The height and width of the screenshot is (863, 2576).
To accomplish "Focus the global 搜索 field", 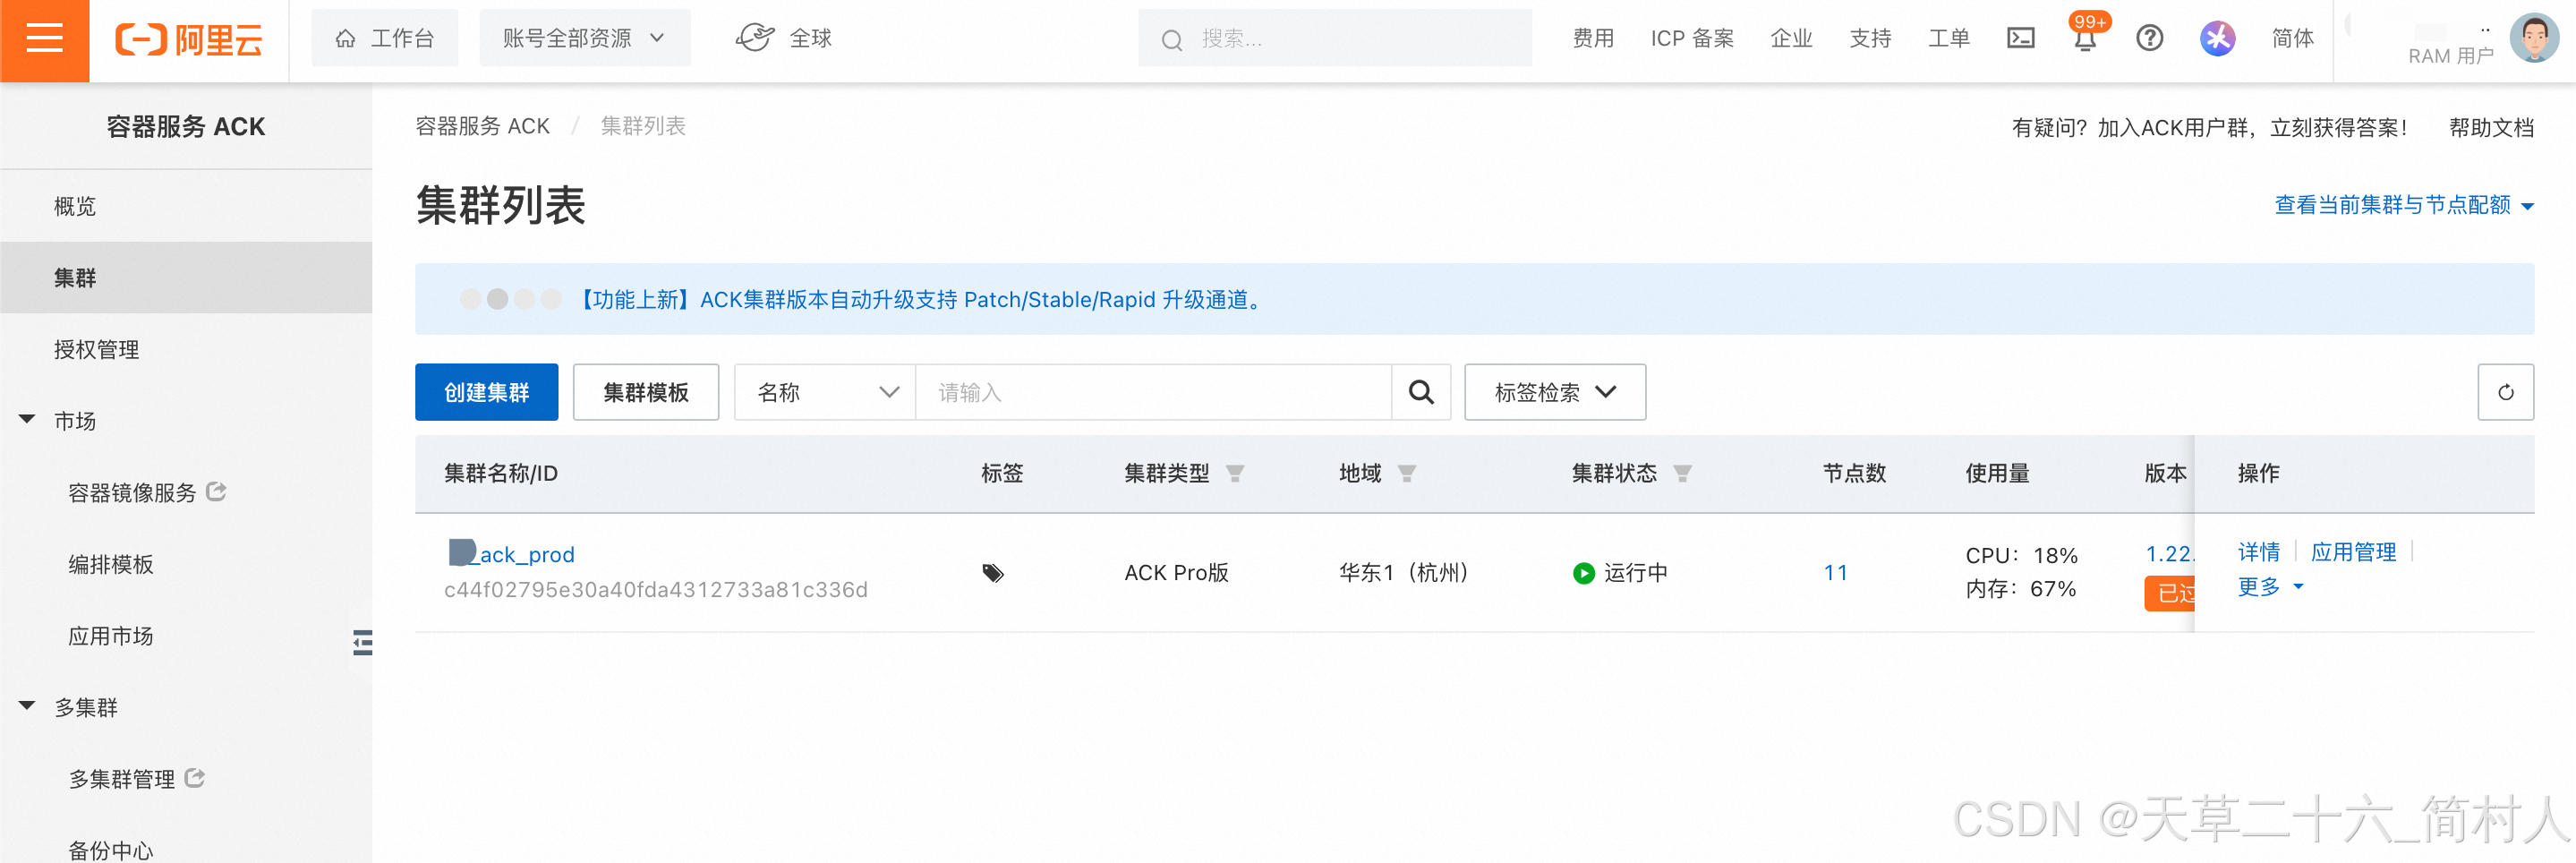I will (x=1335, y=39).
